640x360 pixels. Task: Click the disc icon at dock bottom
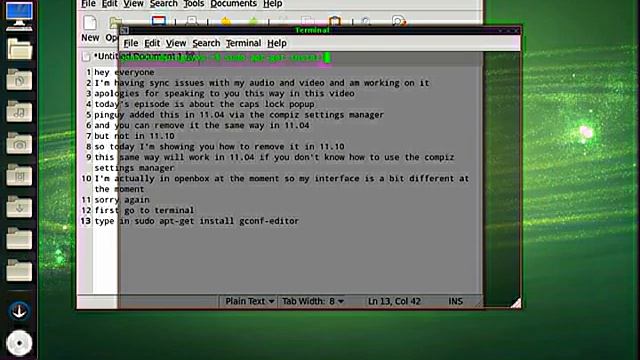[19, 343]
